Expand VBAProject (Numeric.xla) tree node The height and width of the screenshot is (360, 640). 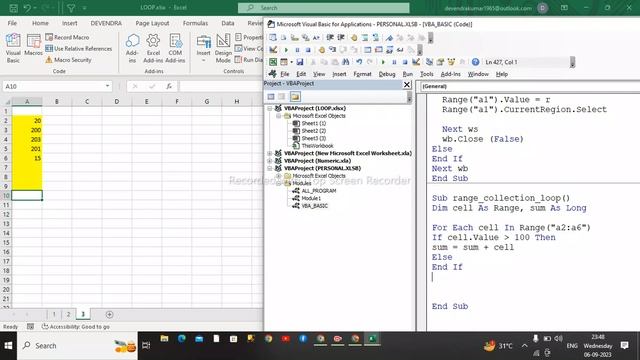pyautogui.click(x=270, y=161)
